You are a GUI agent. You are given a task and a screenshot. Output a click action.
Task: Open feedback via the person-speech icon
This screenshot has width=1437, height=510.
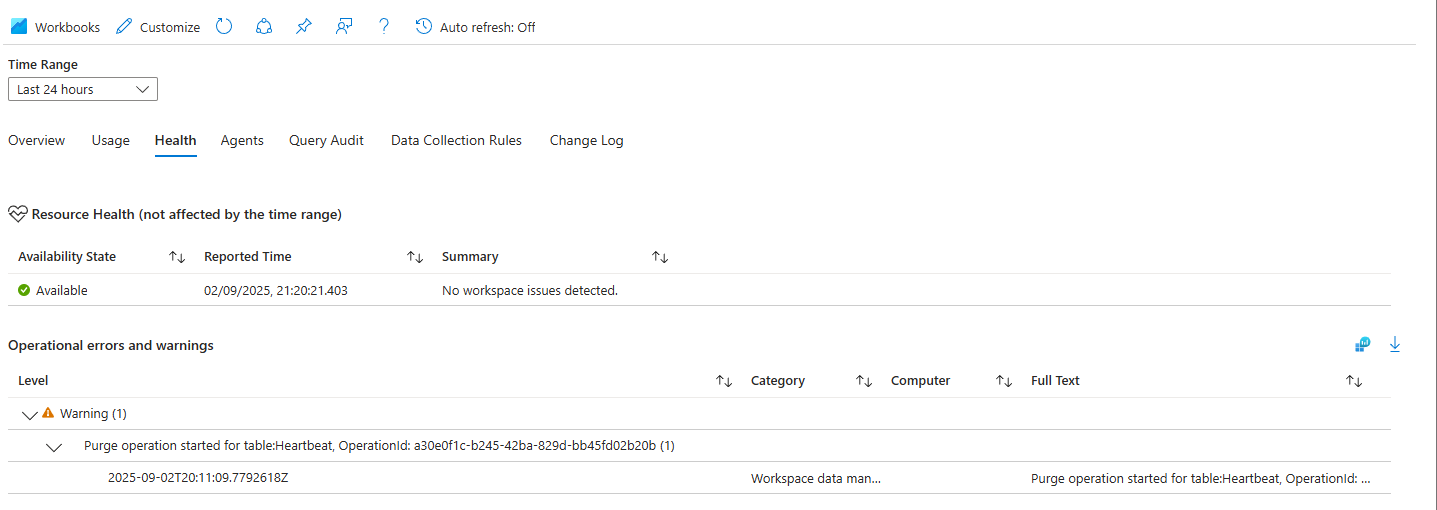[x=344, y=27]
